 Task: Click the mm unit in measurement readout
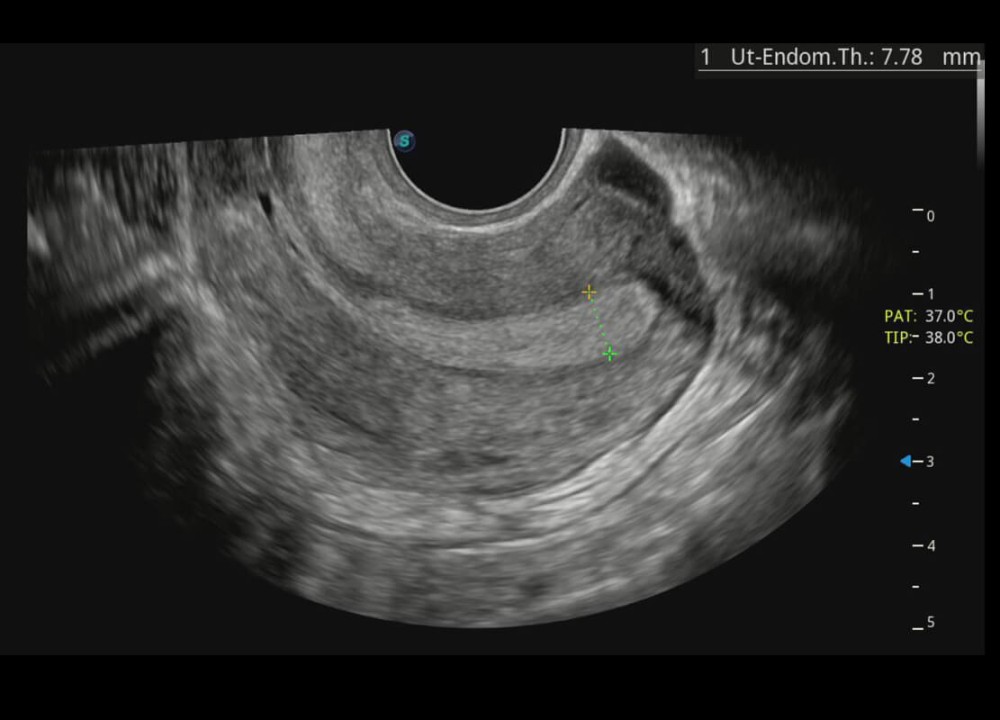click(961, 57)
